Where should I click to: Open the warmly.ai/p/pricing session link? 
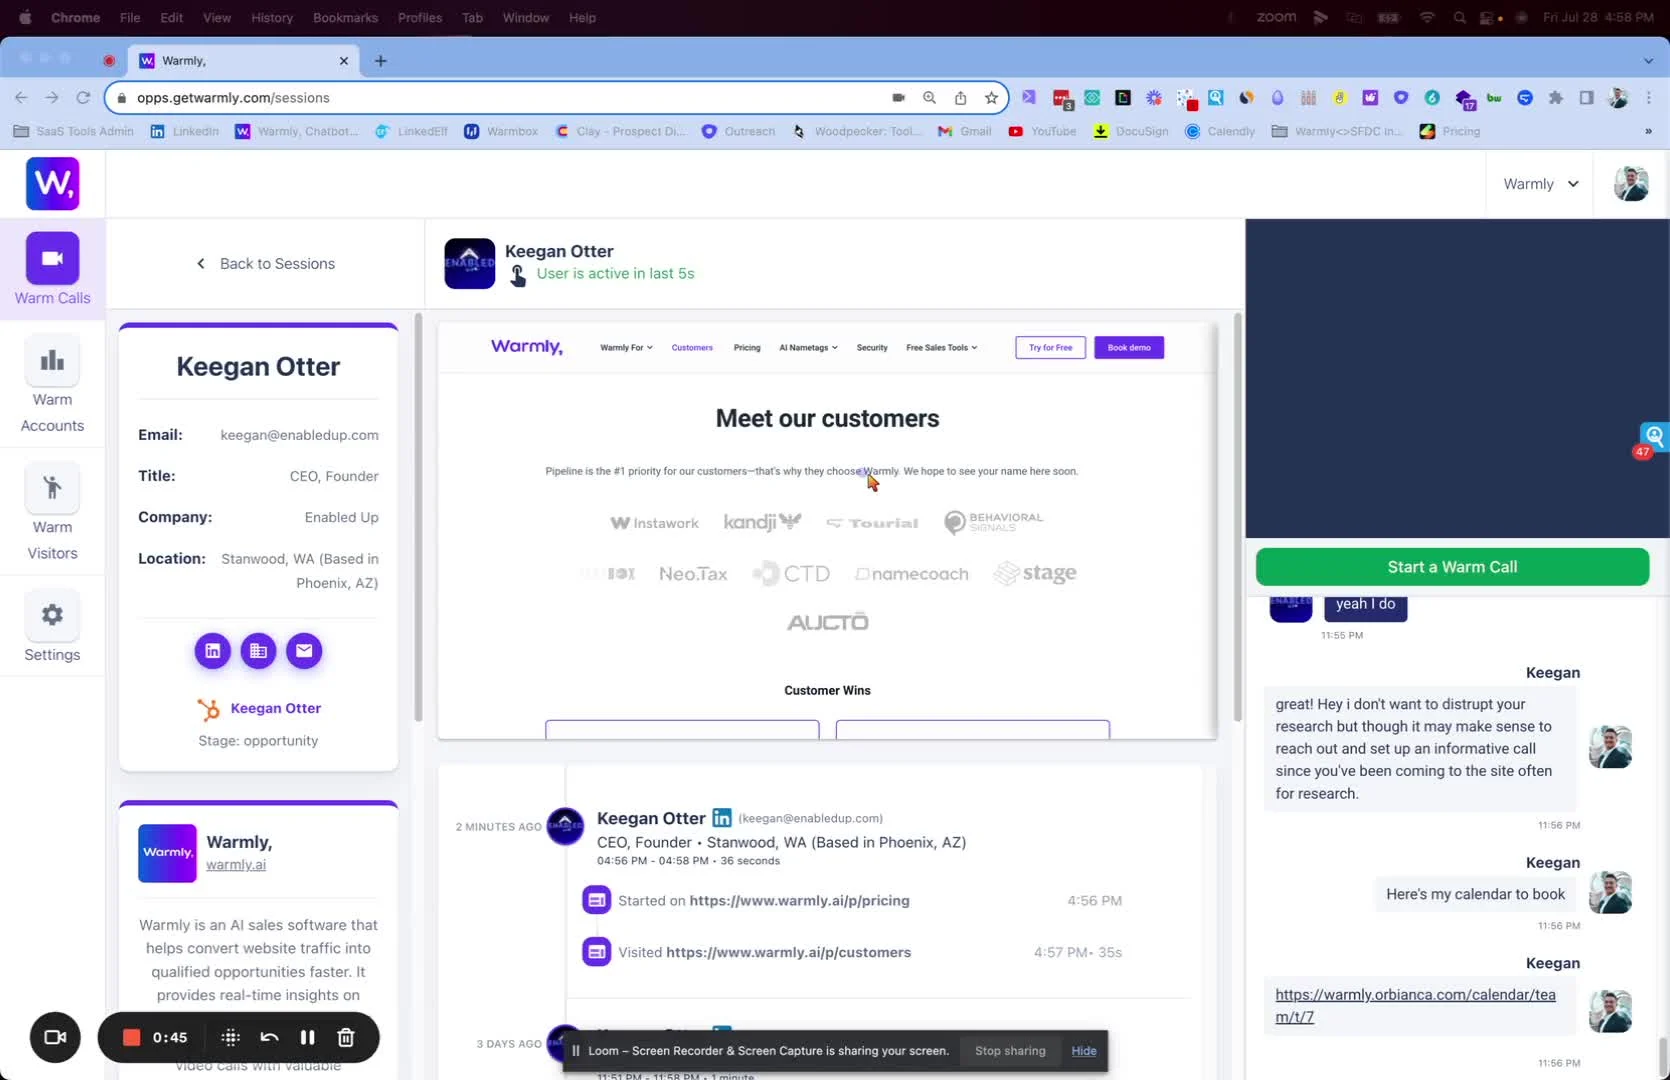[799, 900]
